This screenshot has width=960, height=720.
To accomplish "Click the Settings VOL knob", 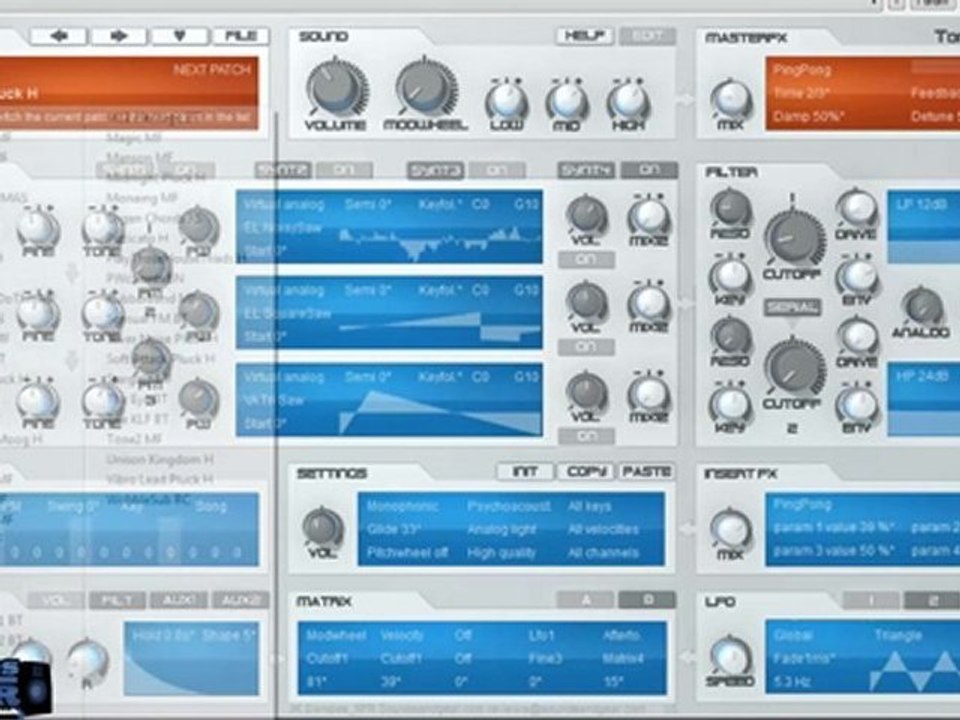I will (322, 527).
